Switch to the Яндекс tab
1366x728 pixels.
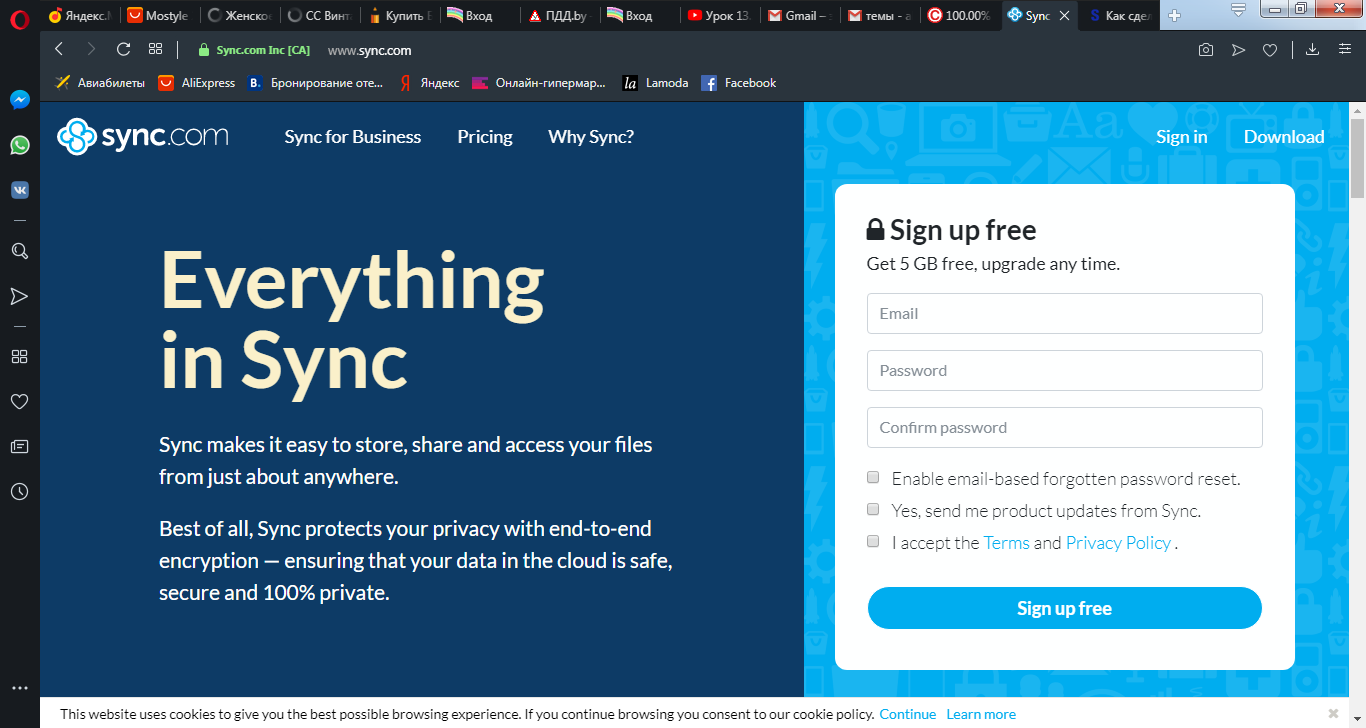(x=80, y=15)
